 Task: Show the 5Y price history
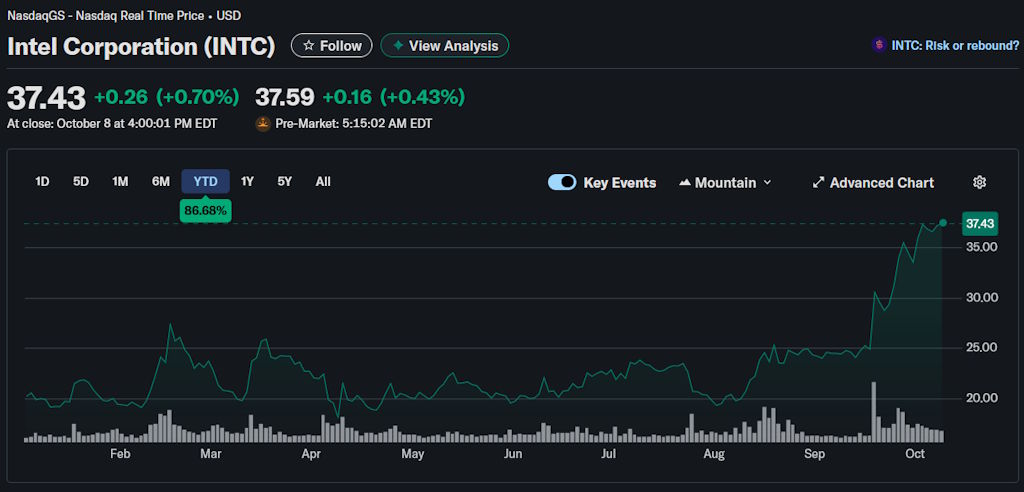[x=285, y=181]
